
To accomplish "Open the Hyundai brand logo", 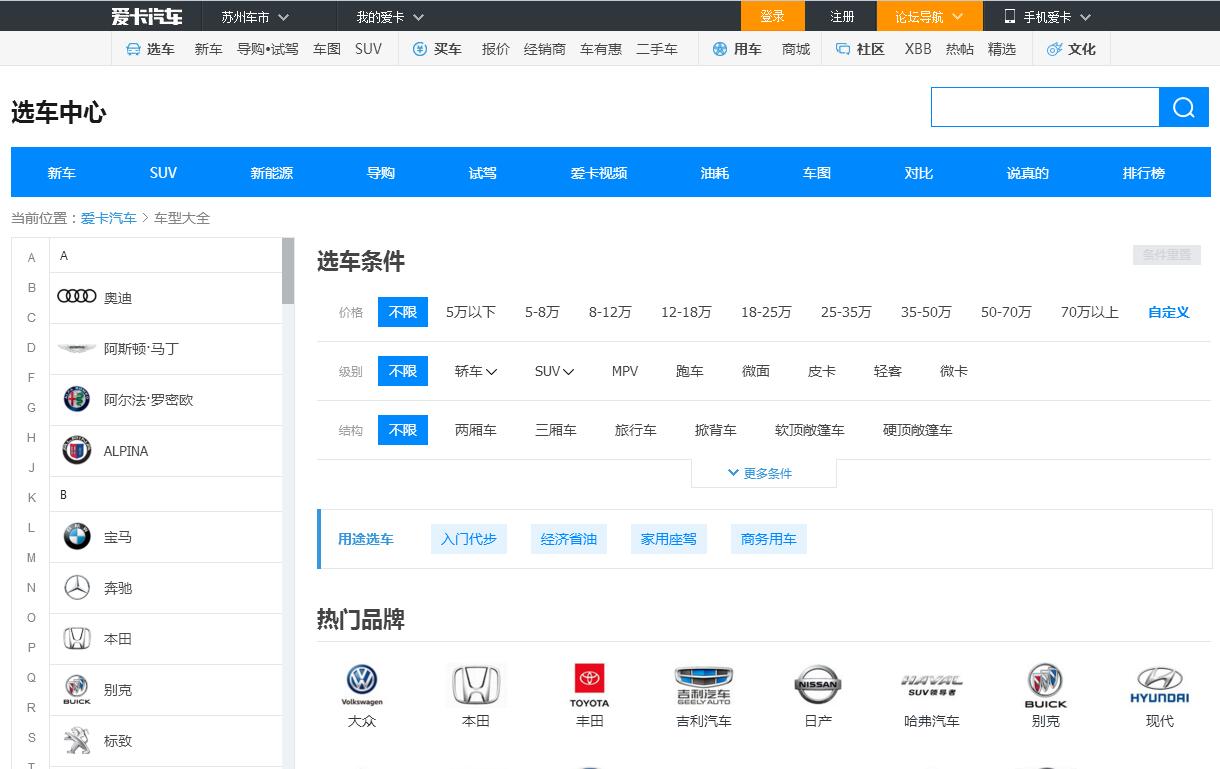I will [1159, 685].
